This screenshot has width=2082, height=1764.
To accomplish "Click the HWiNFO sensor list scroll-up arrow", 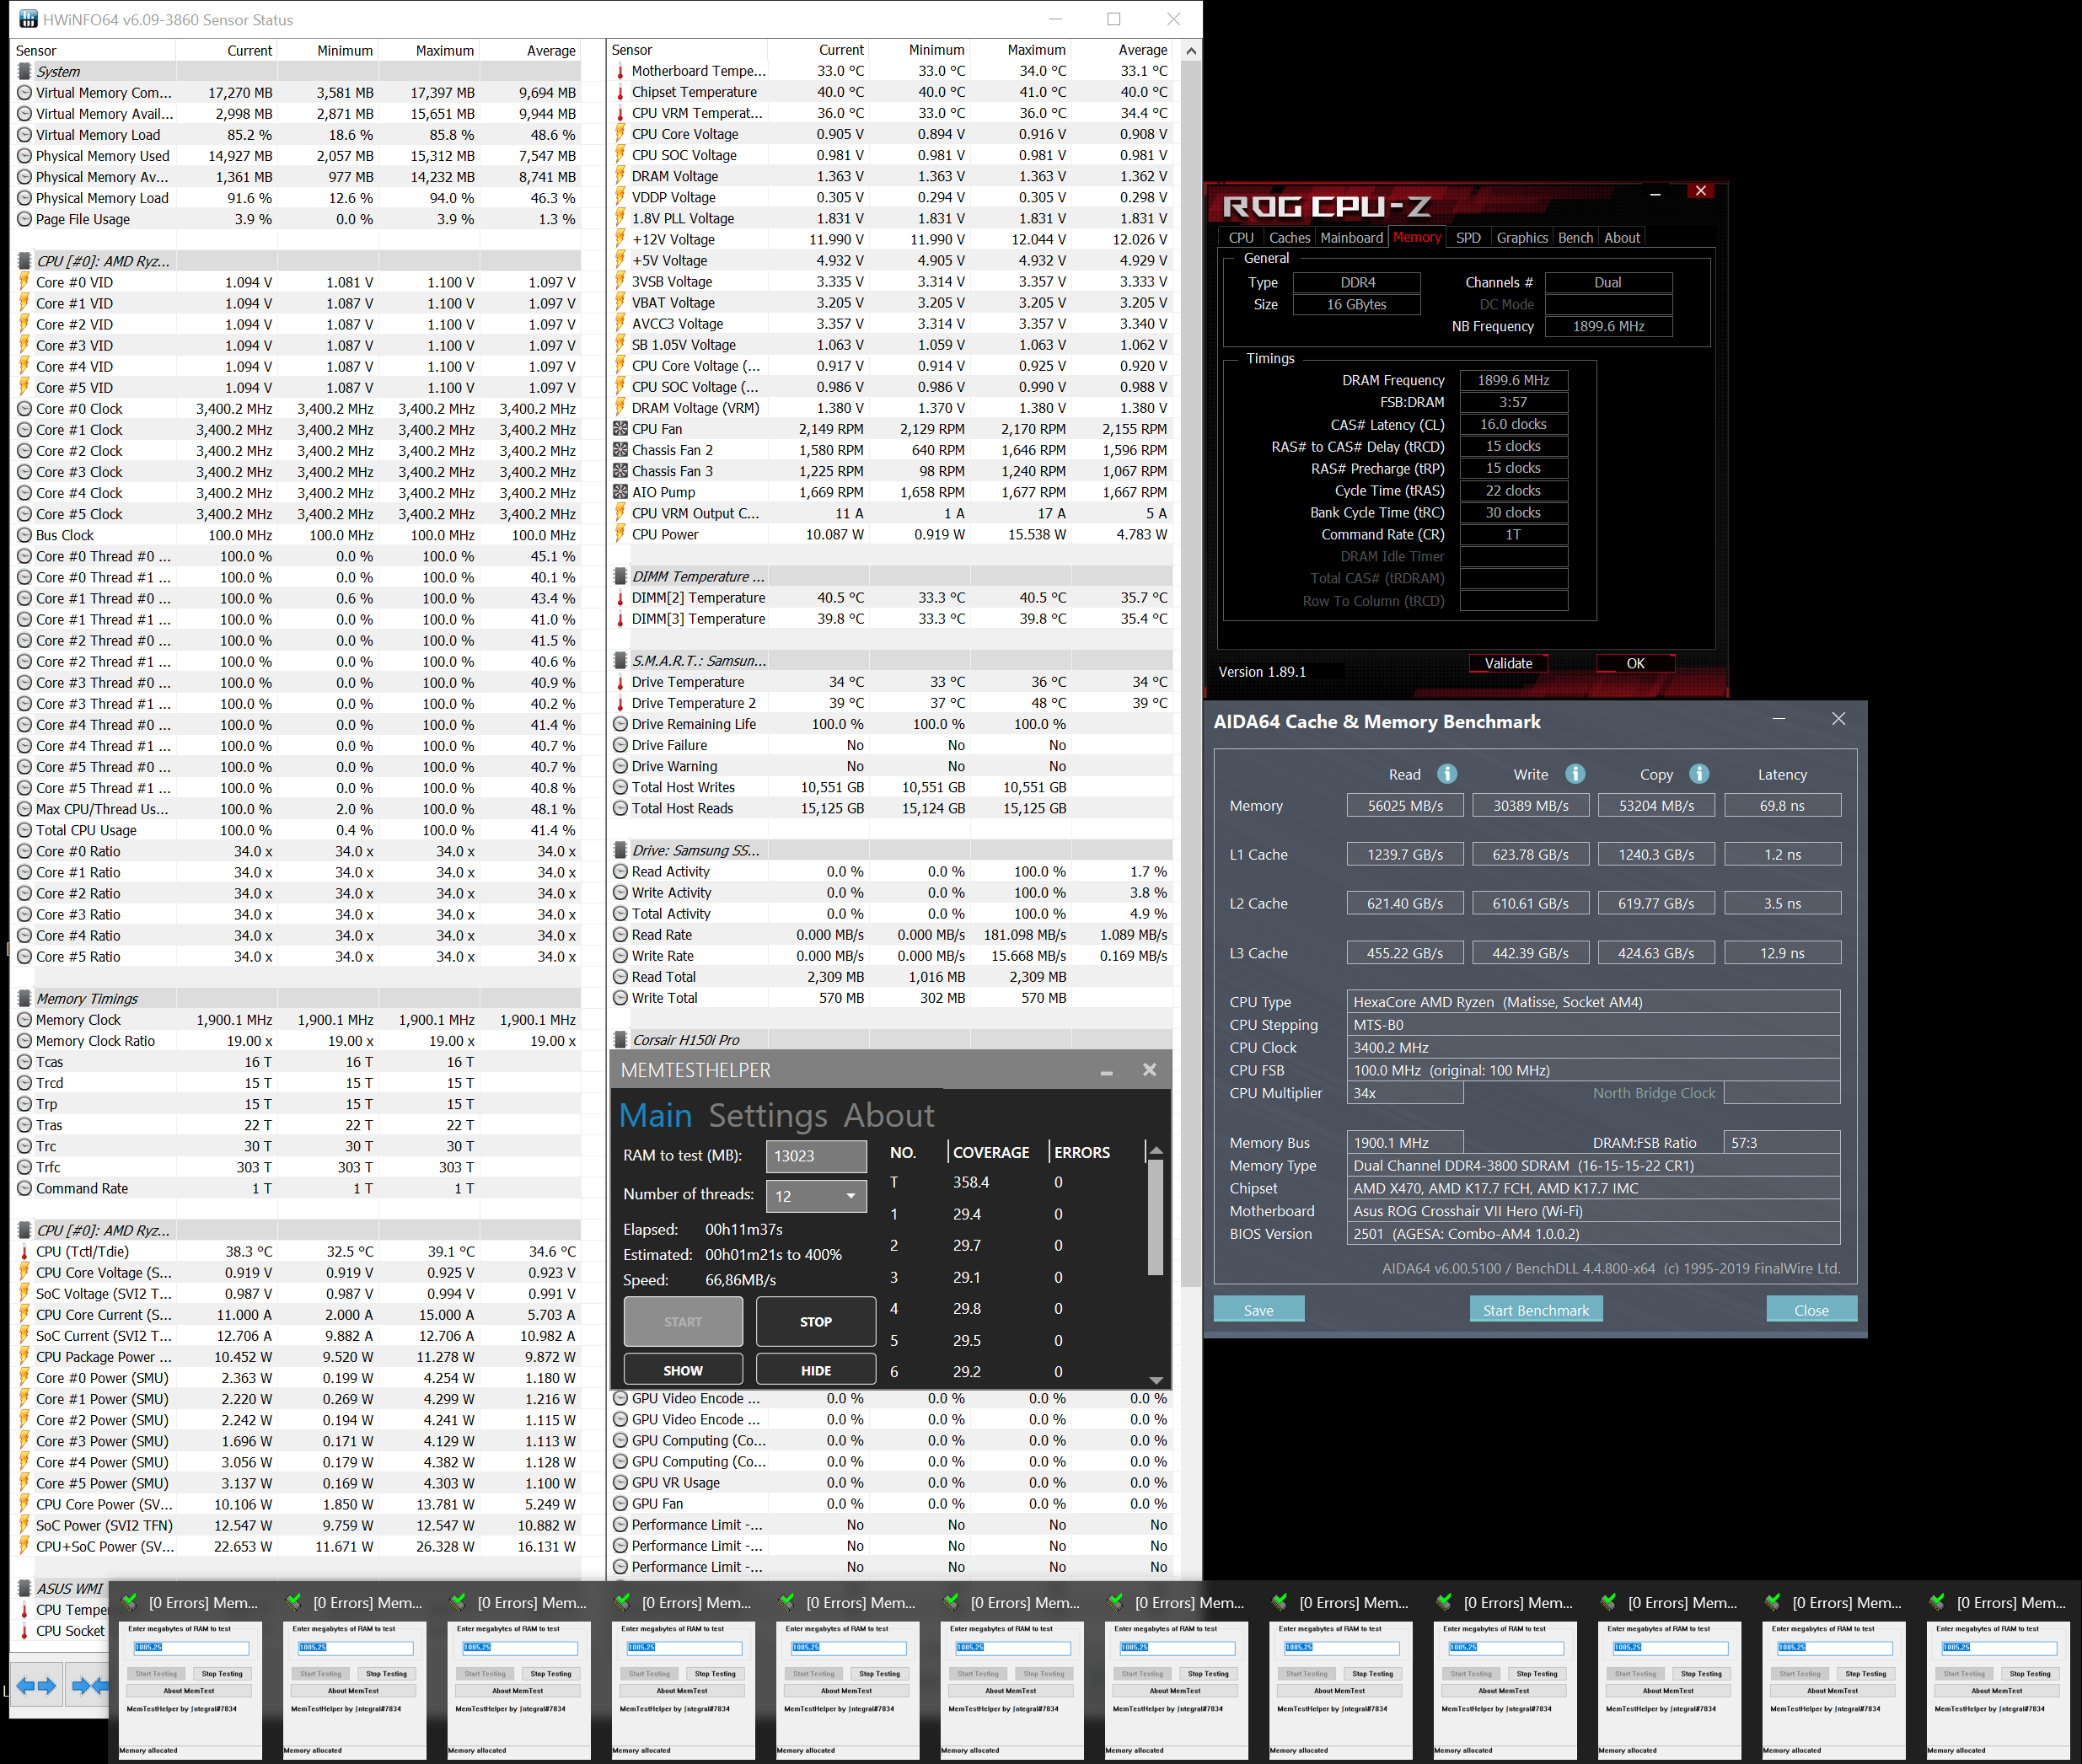I will point(1190,51).
